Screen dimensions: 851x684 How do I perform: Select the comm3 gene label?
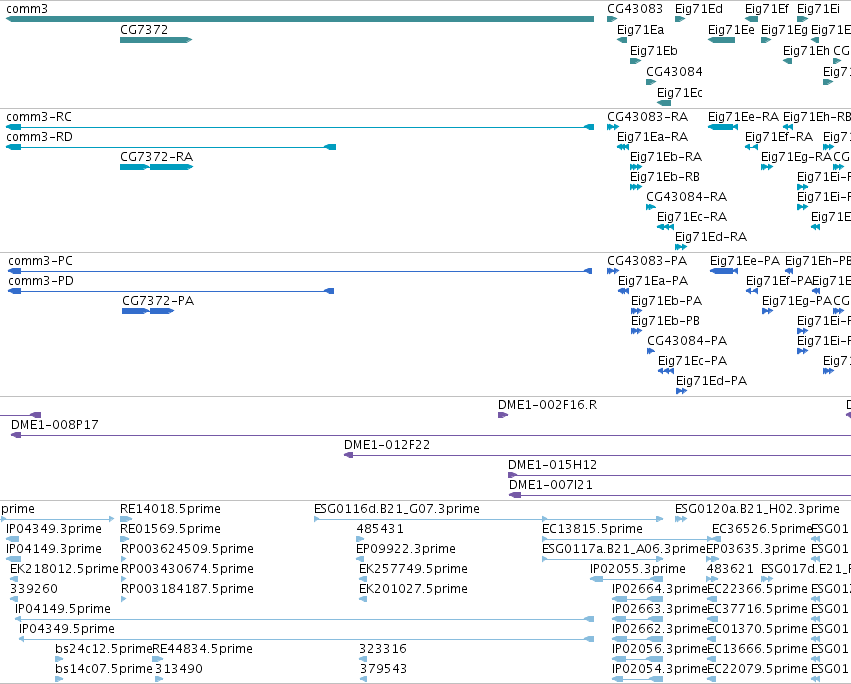click(27, 9)
